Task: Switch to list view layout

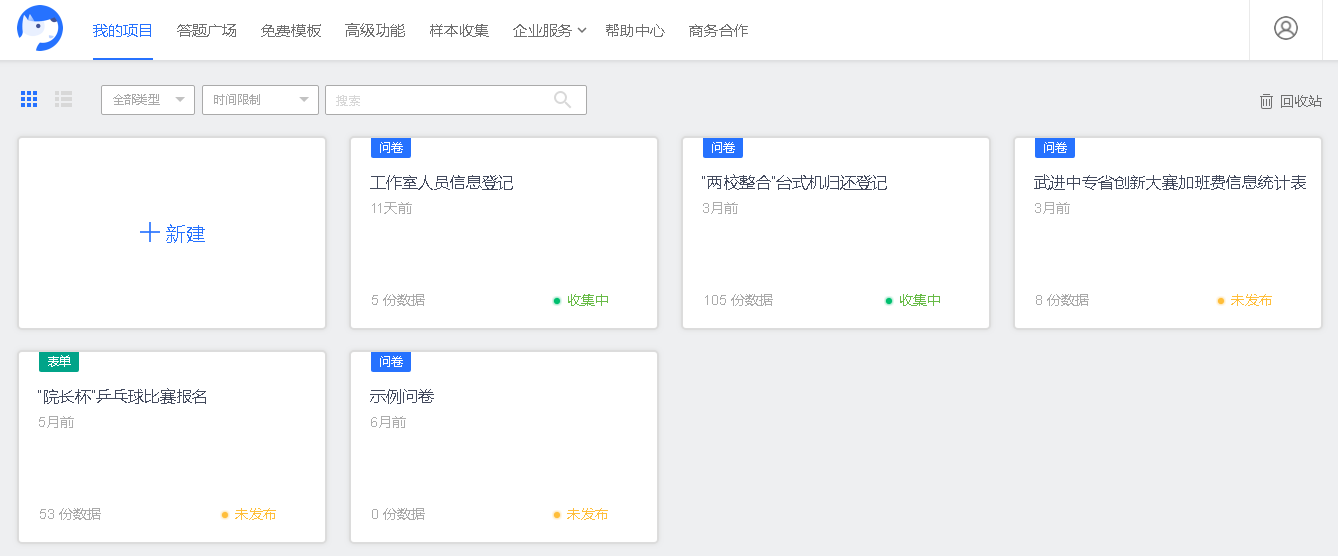Action: point(64,99)
